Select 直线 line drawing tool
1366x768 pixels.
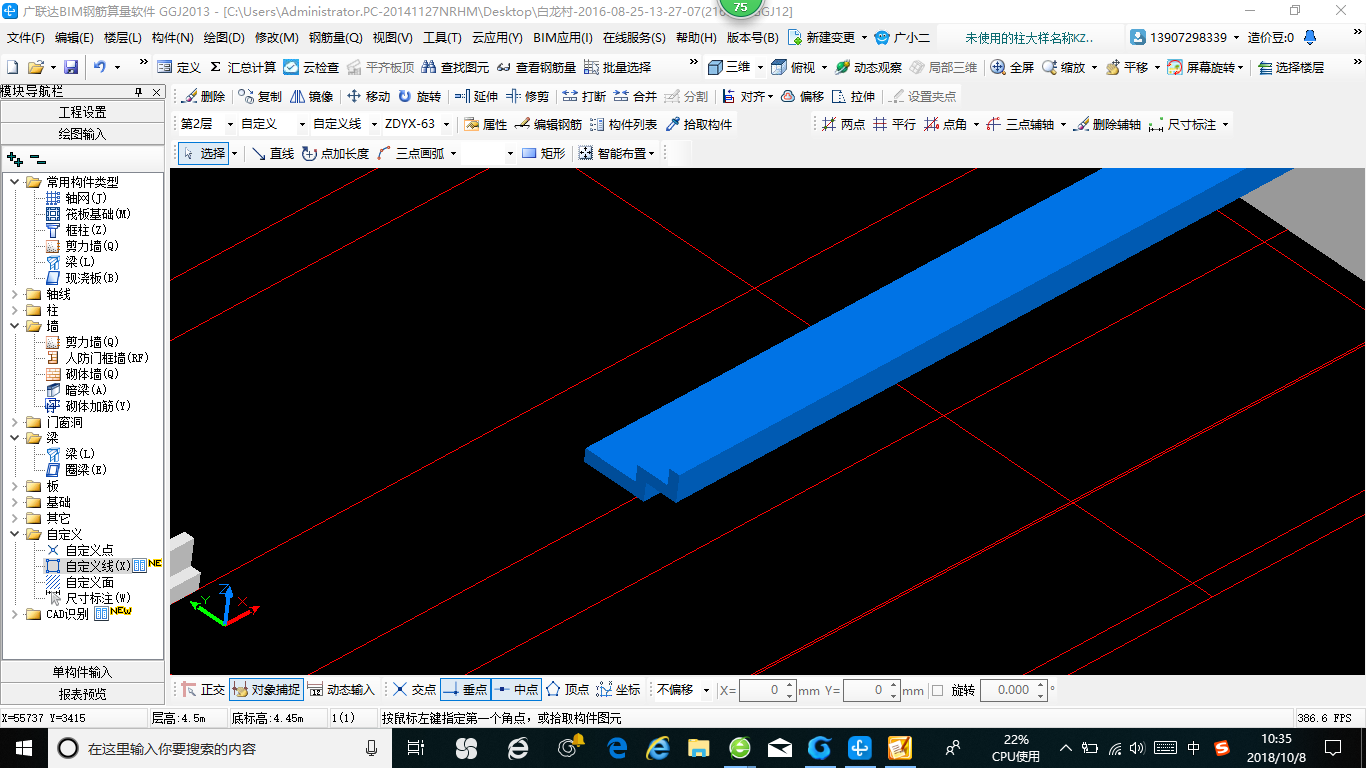[x=272, y=153]
